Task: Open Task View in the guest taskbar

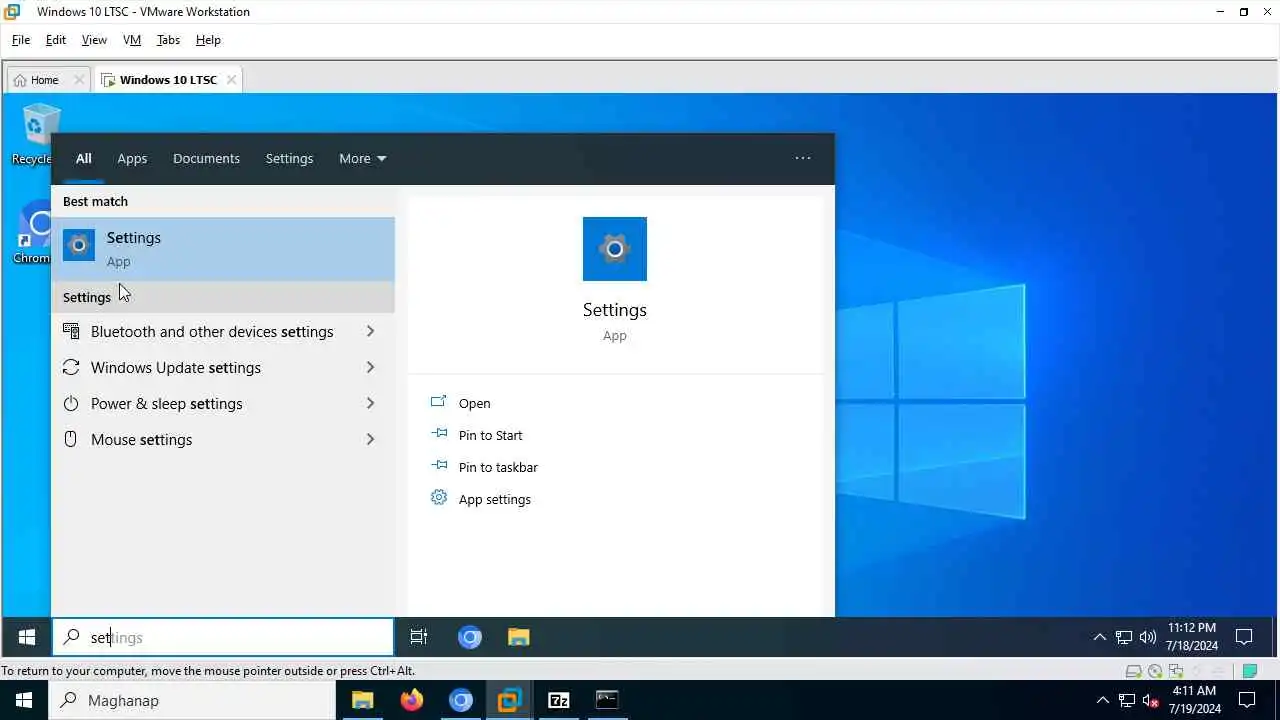Action: pyautogui.click(x=419, y=637)
